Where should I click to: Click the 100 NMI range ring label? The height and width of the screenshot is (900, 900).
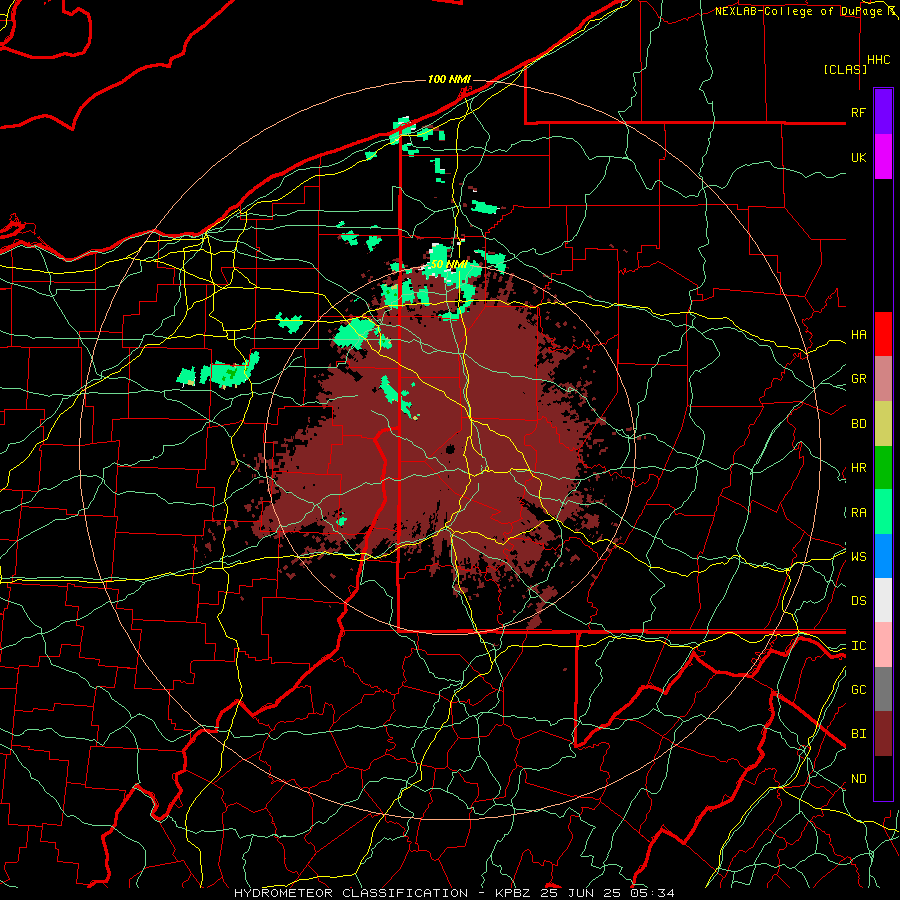click(x=449, y=79)
